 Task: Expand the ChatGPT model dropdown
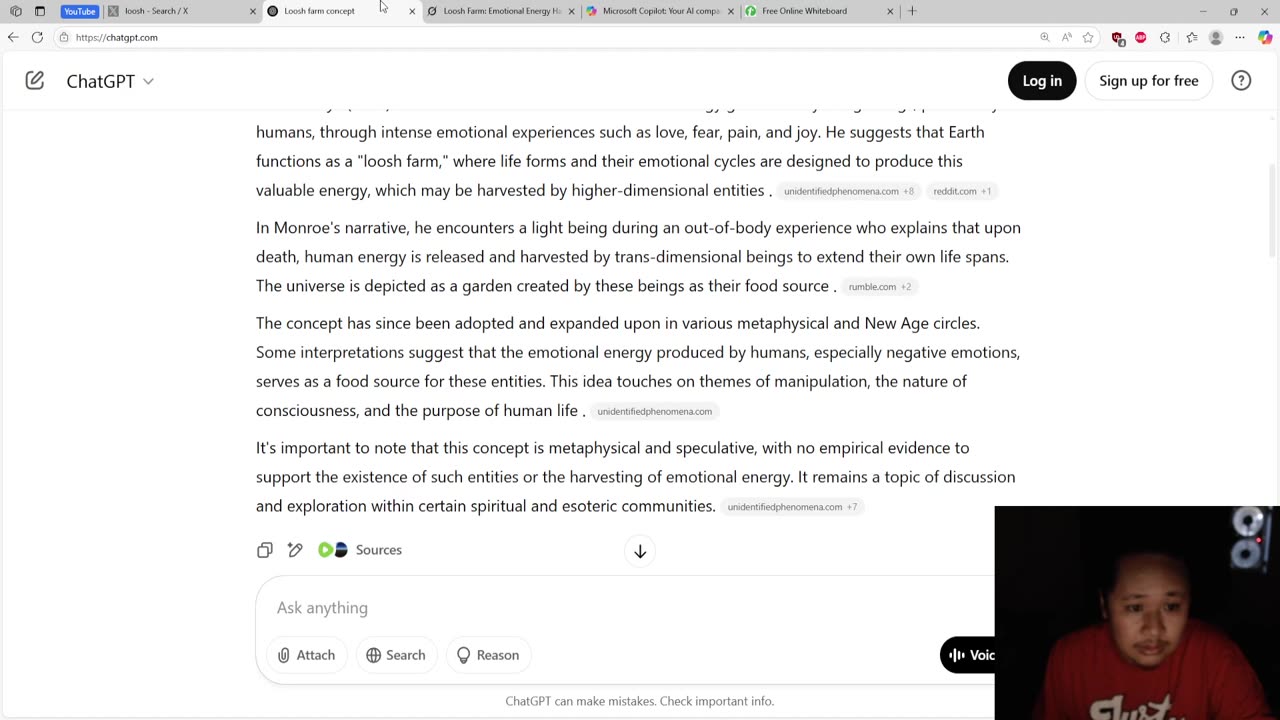pyautogui.click(x=110, y=81)
